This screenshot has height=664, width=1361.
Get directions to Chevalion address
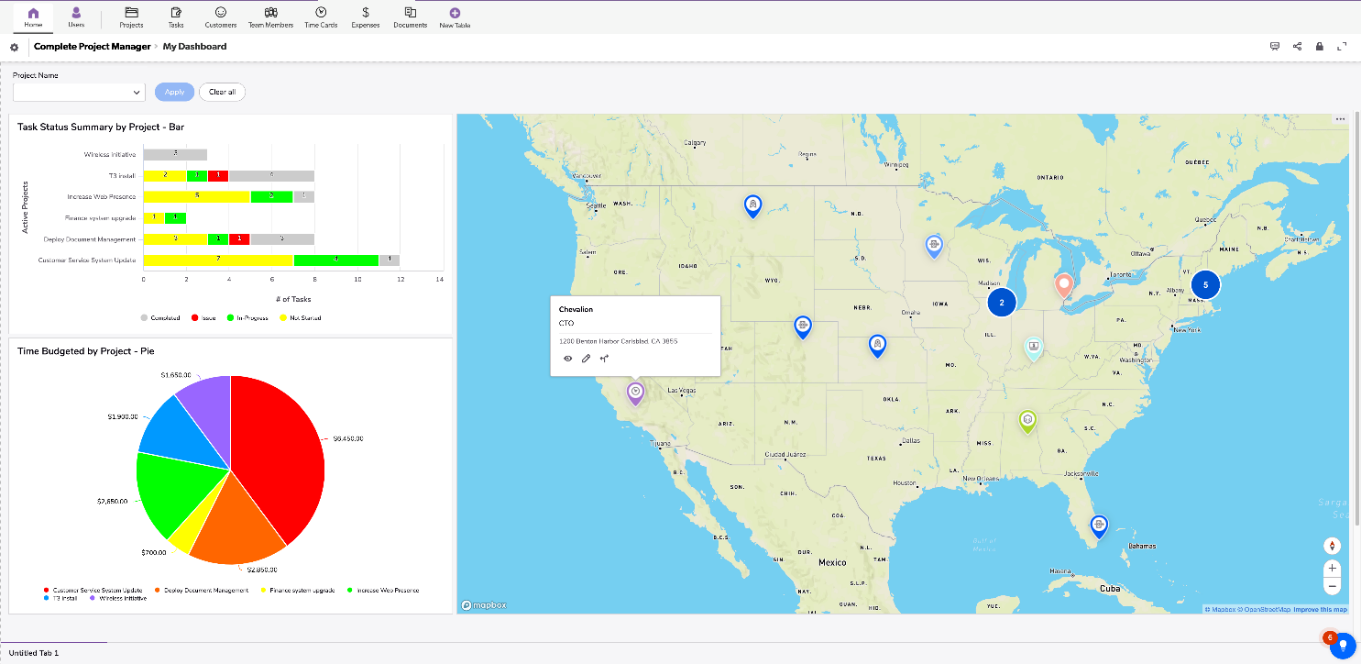click(x=604, y=358)
